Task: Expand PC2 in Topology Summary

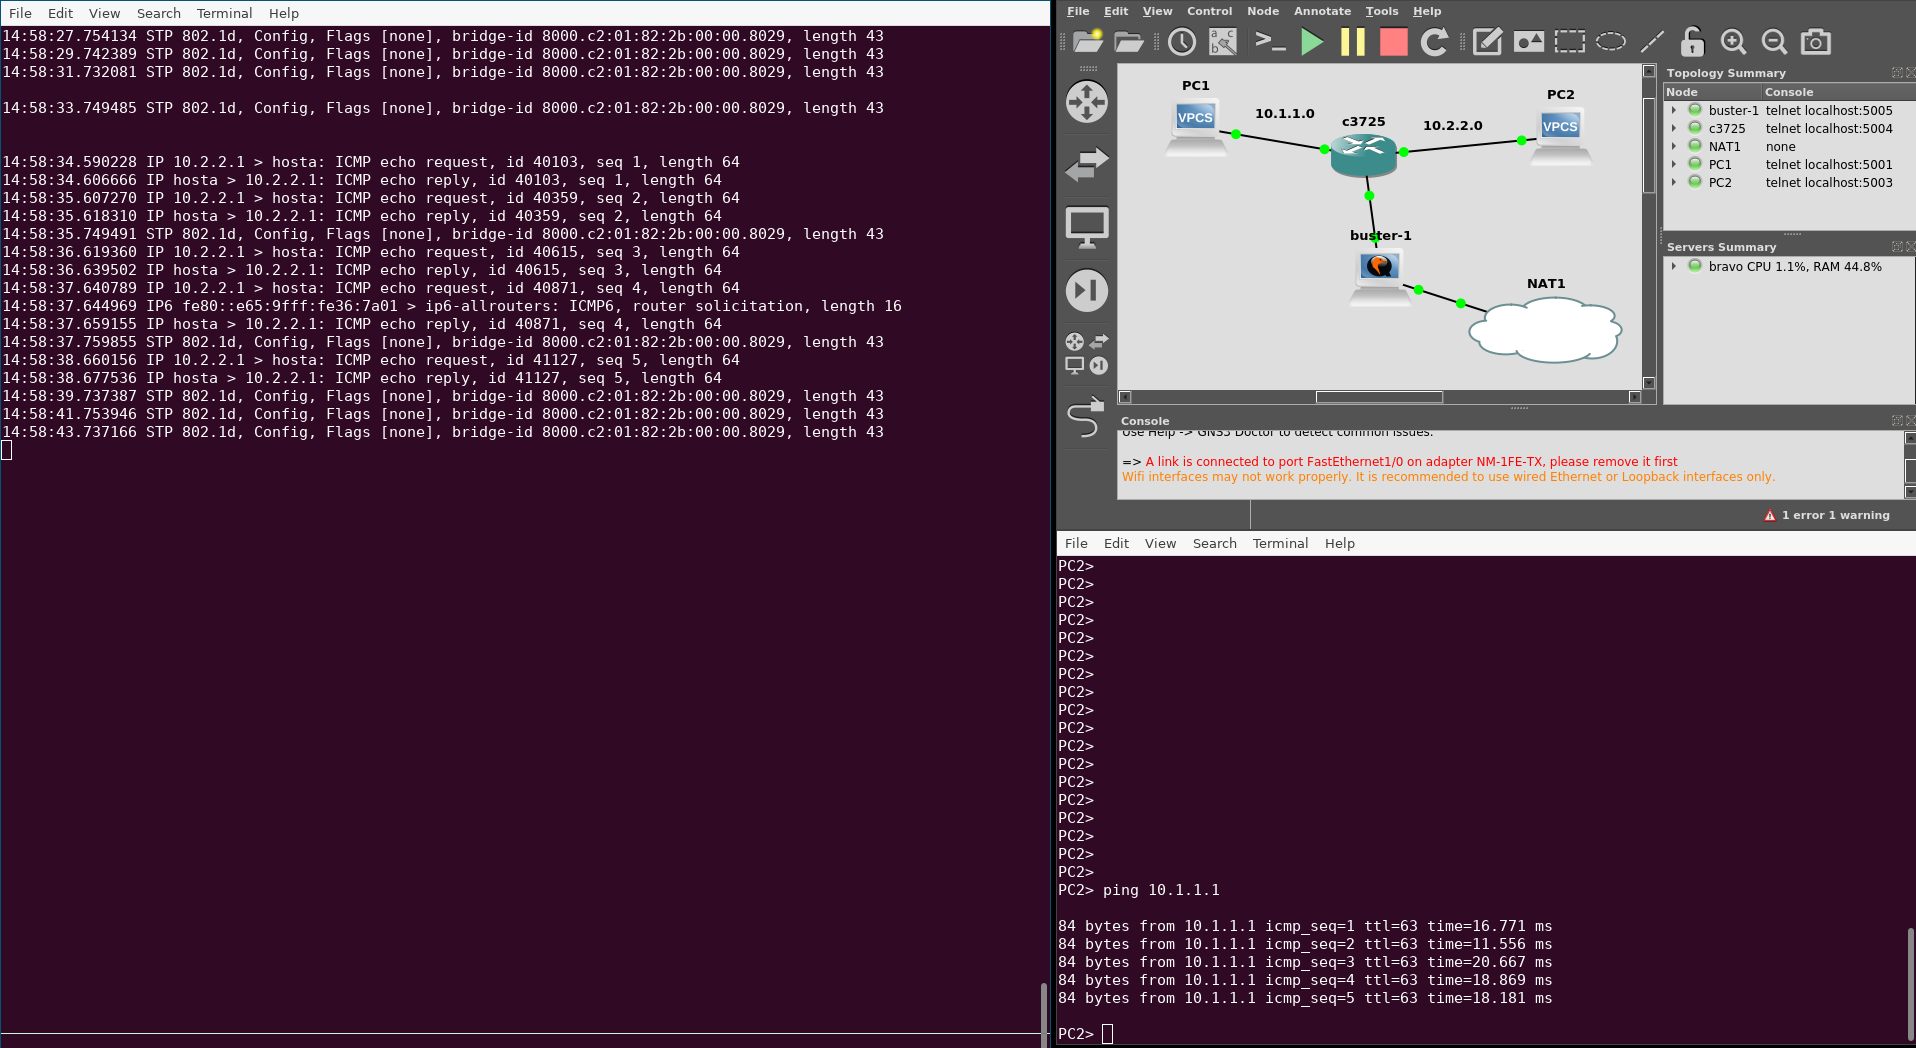Action: [x=1674, y=183]
